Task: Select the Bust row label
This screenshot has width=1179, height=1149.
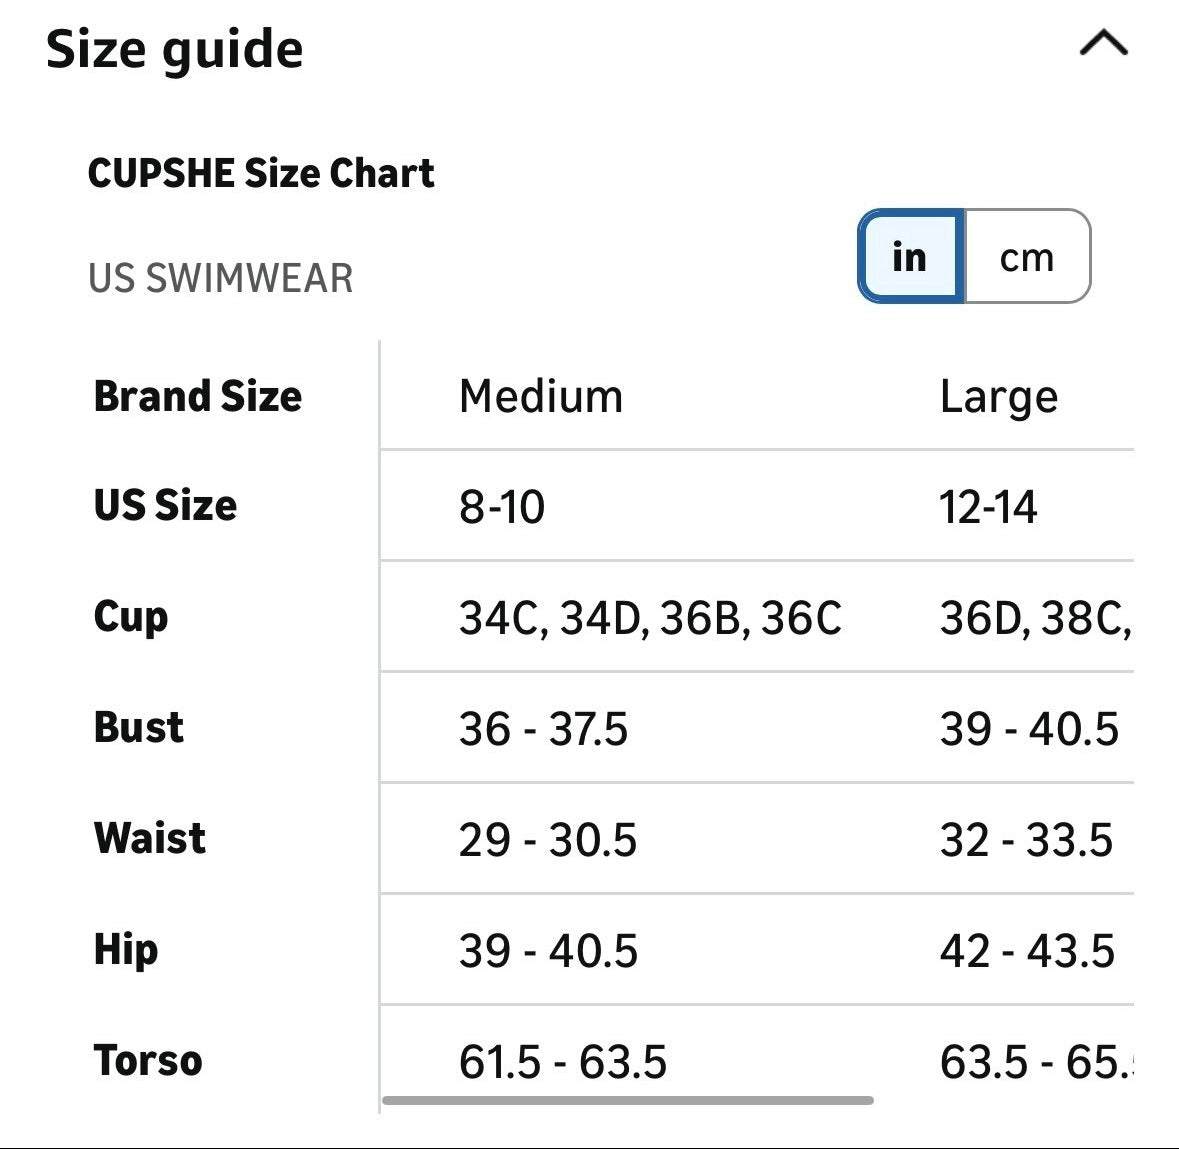Action: (136, 728)
